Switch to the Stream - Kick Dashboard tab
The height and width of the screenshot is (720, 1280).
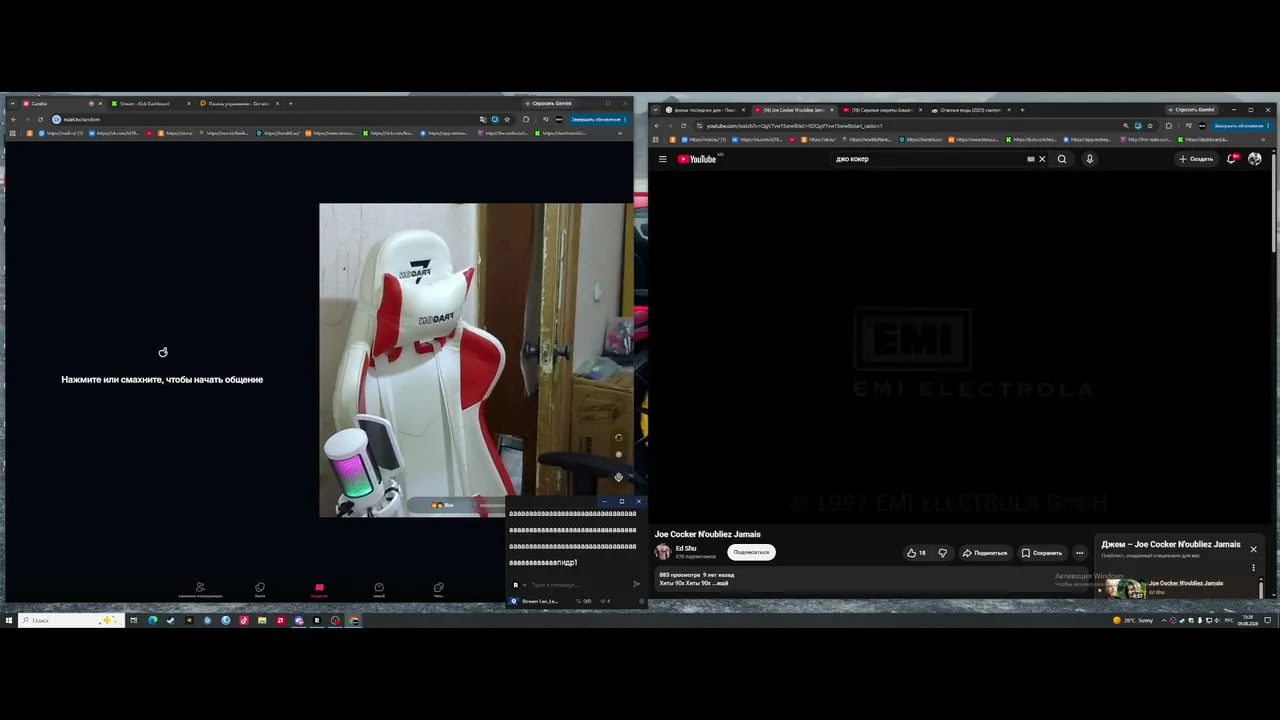click(x=150, y=103)
